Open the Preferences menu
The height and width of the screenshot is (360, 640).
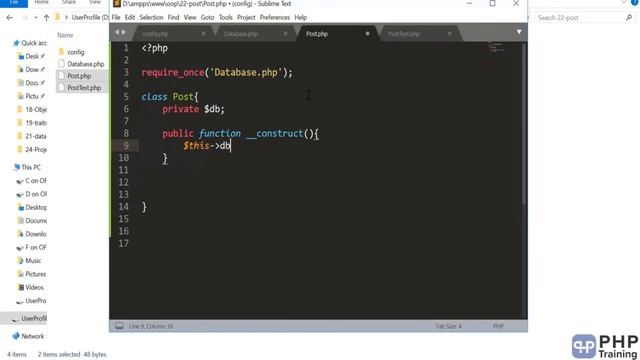point(275,18)
